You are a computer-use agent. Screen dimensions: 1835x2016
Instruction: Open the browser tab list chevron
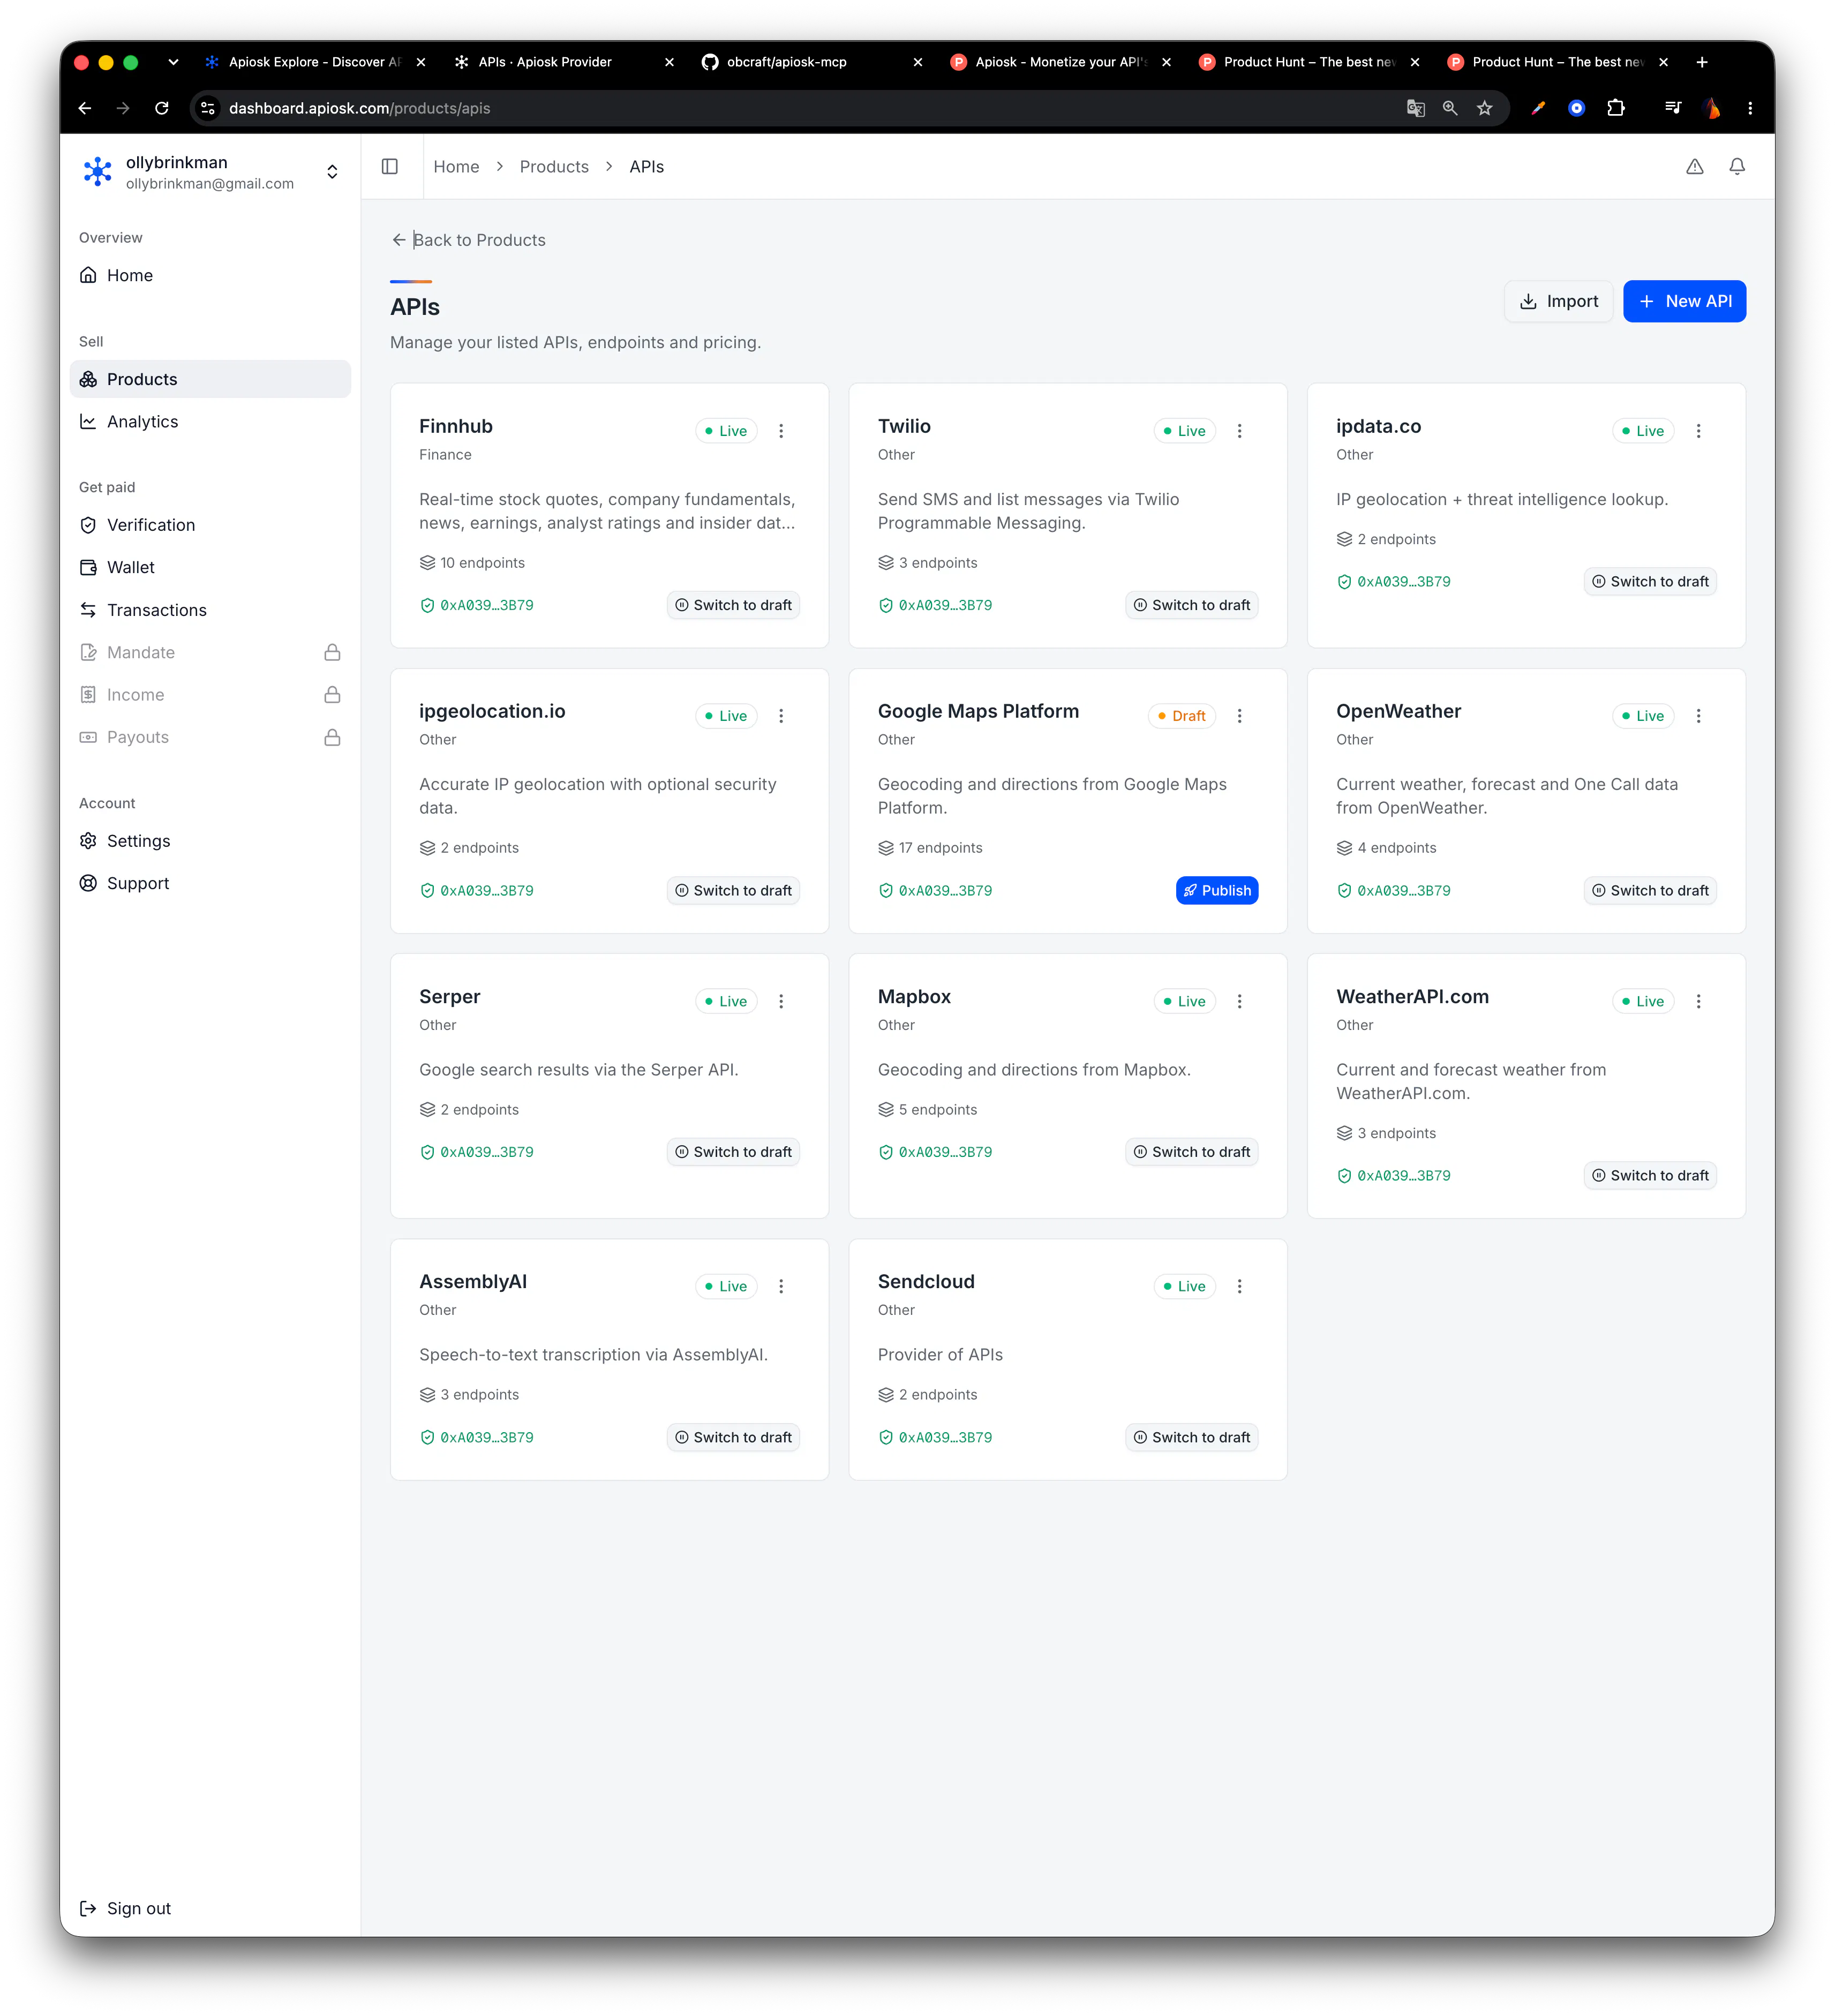[173, 62]
